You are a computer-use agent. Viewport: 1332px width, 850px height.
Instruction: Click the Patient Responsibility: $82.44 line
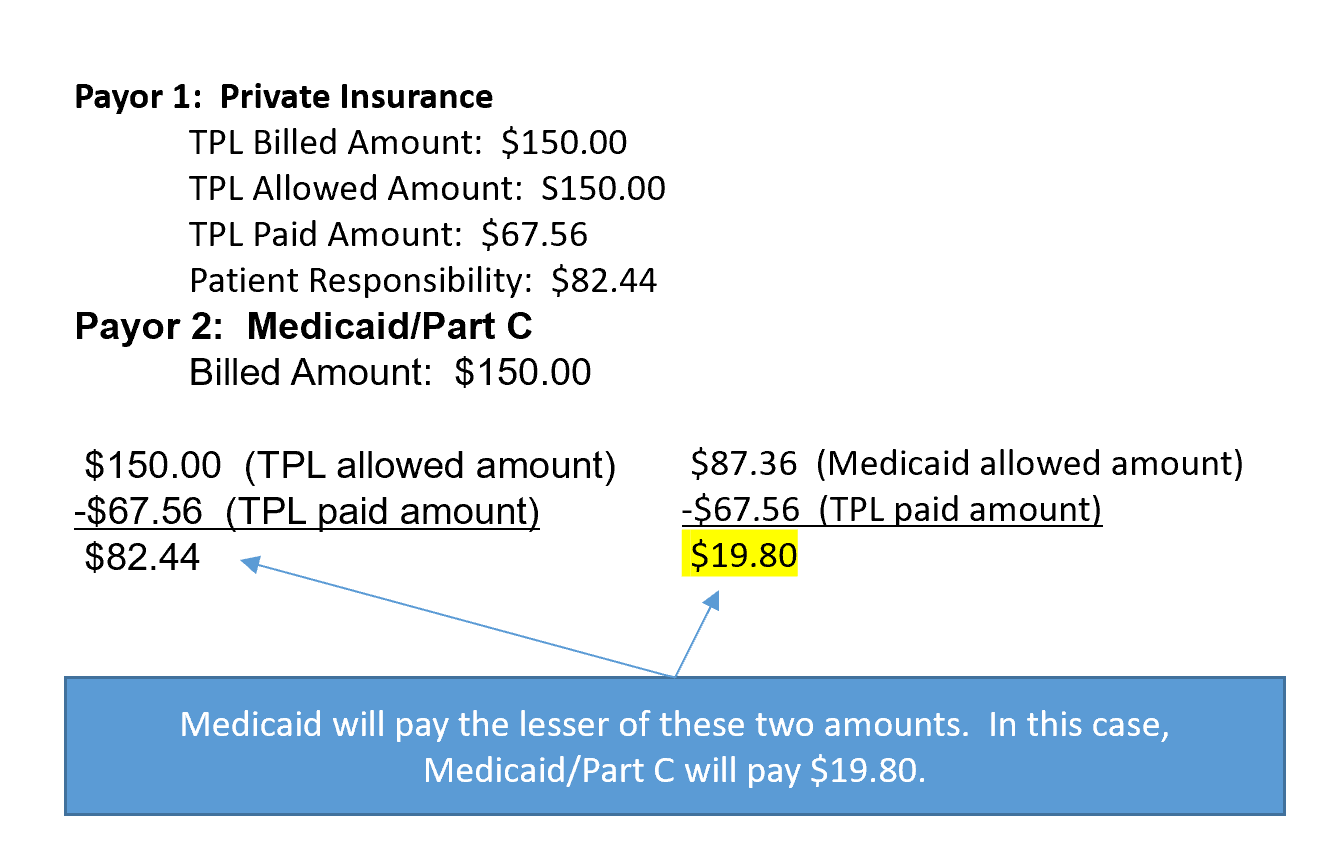[x=423, y=281]
